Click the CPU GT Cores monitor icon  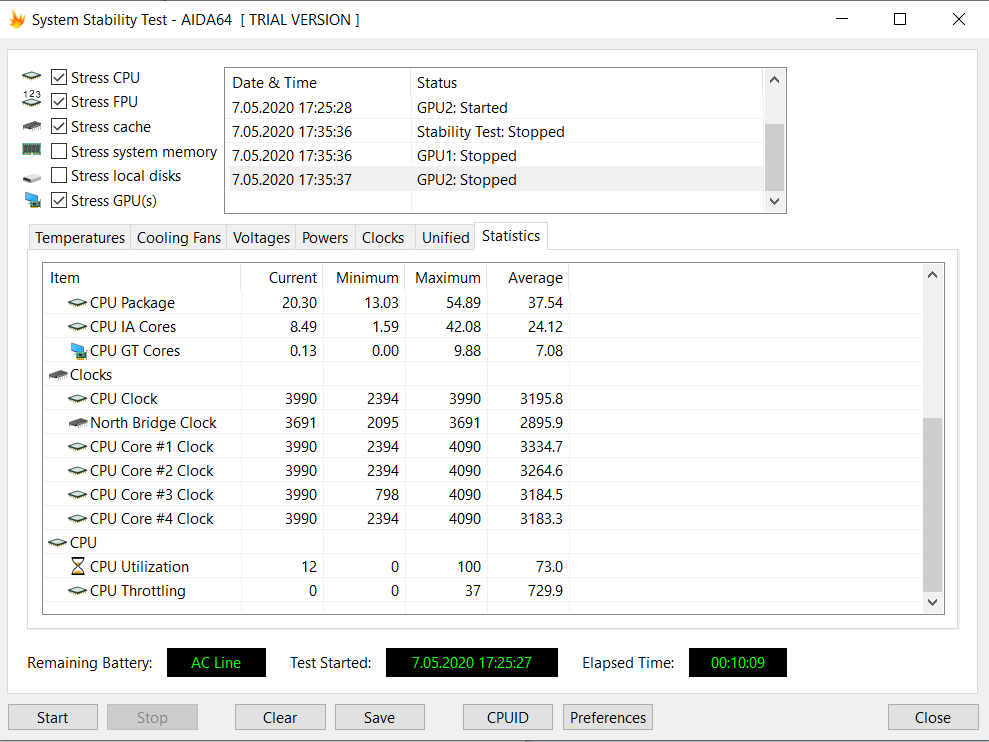[79, 351]
